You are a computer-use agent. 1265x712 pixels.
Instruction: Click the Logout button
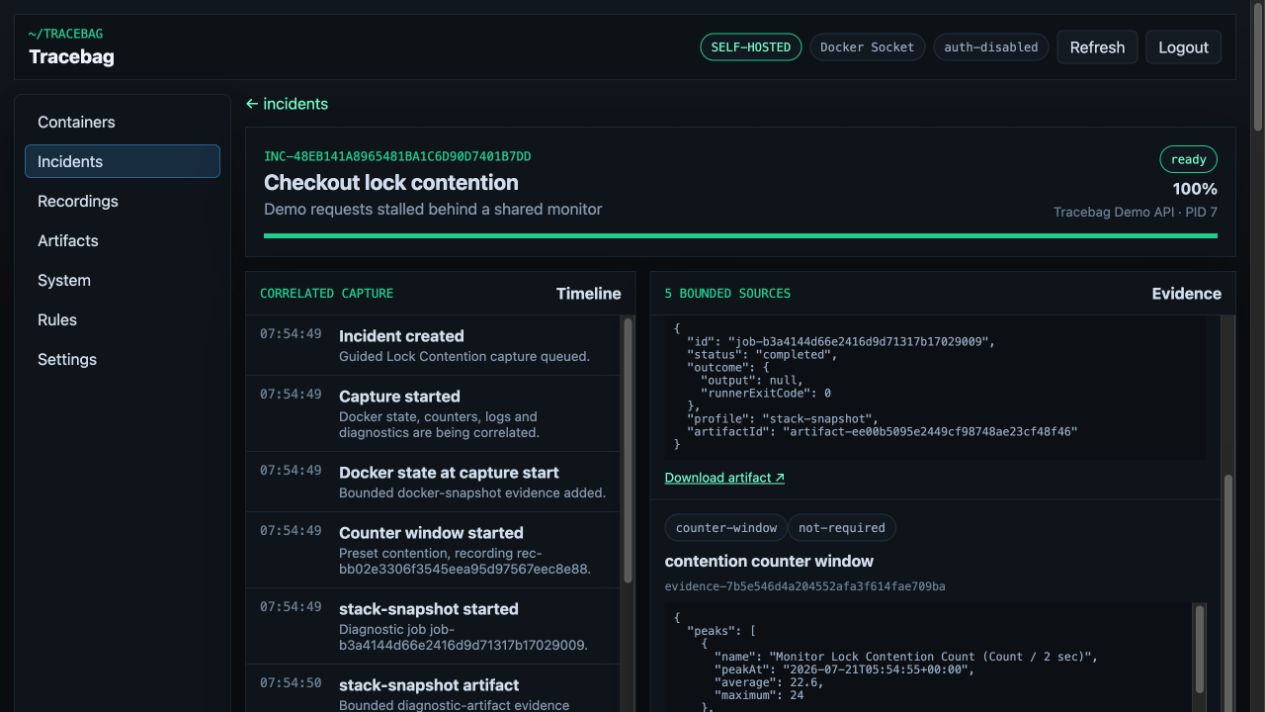[1183, 47]
